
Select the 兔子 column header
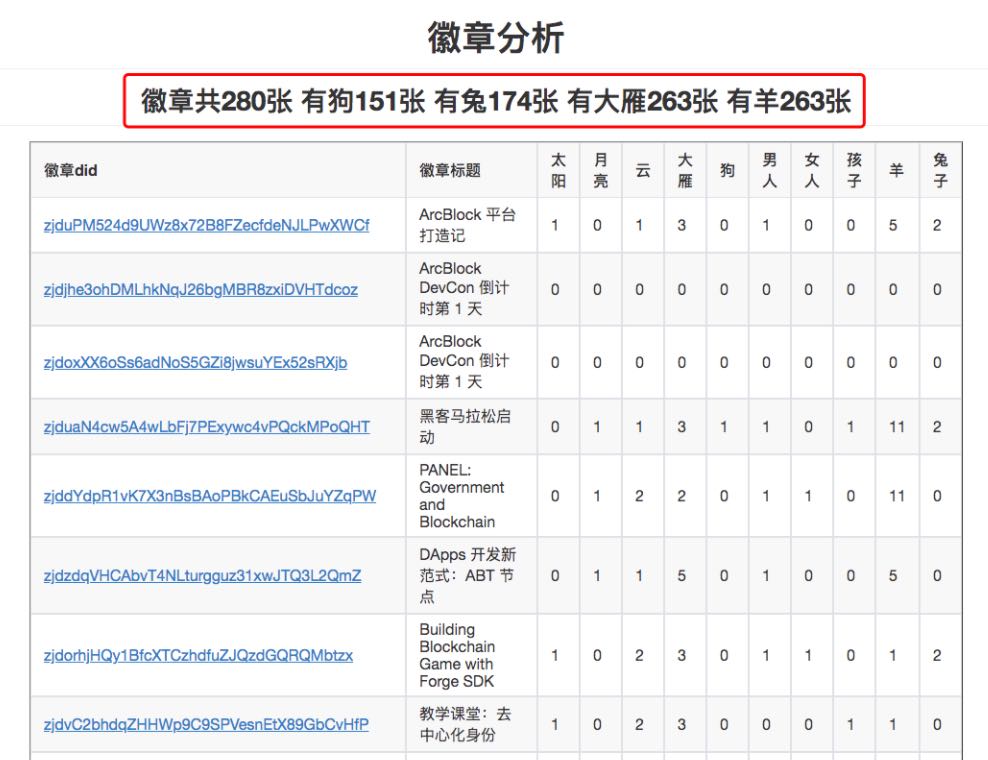tap(940, 170)
